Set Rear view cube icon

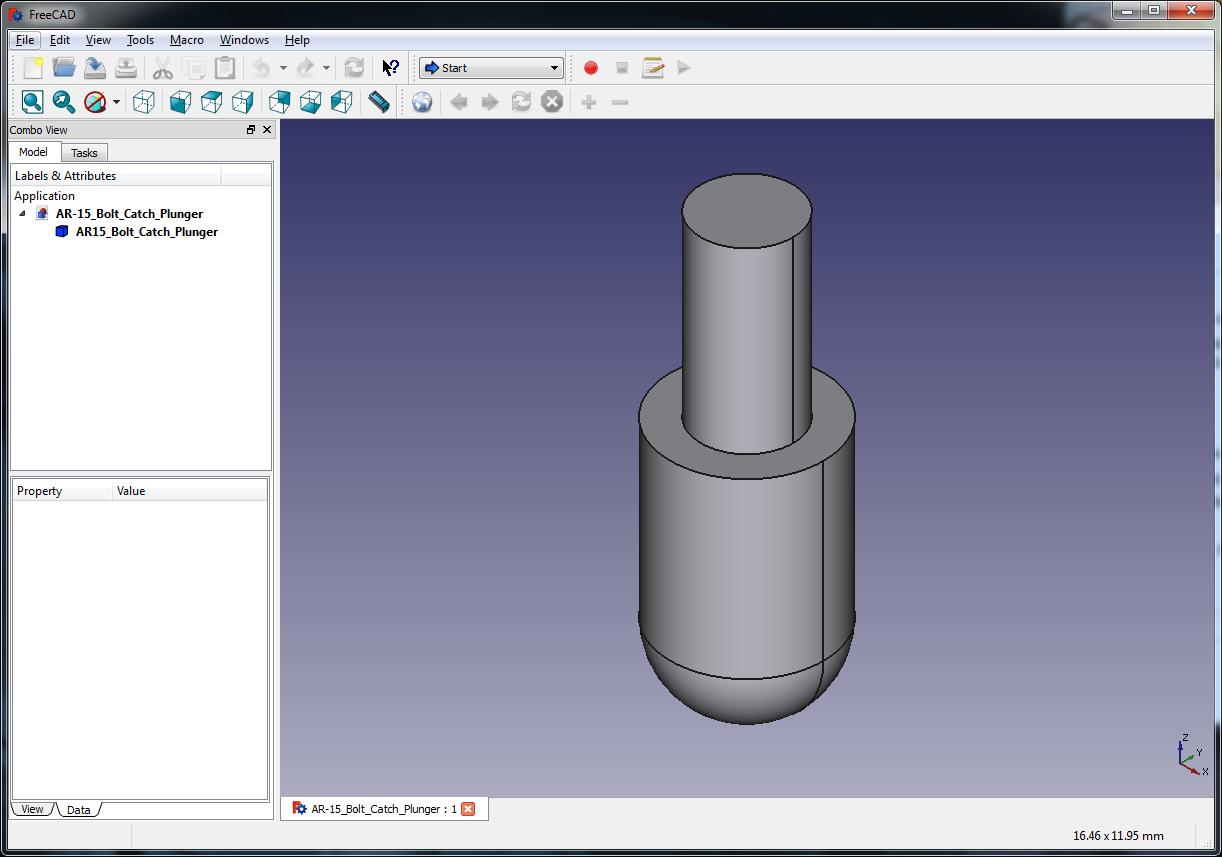(280, 102)
